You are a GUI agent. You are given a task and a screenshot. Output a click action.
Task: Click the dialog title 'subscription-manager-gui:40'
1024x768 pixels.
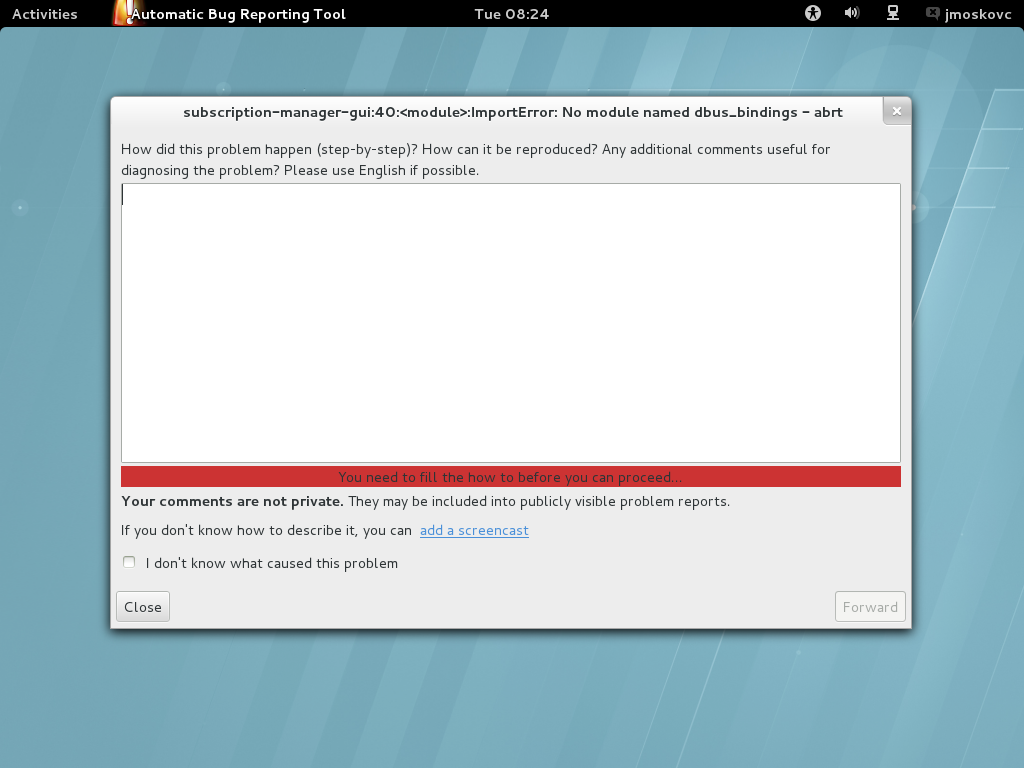(513, 112)
